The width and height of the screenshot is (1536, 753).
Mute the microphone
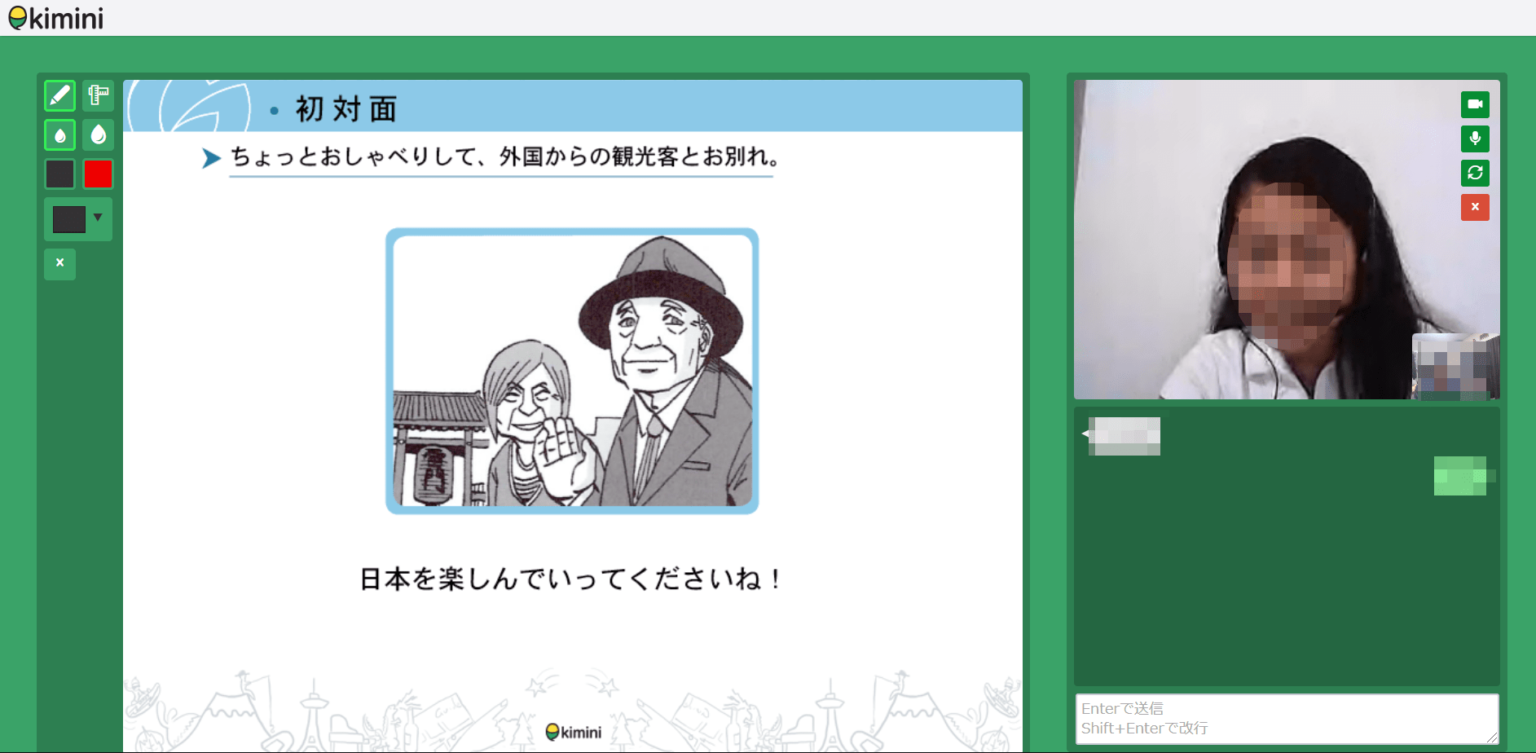[x=1475, y=138]
